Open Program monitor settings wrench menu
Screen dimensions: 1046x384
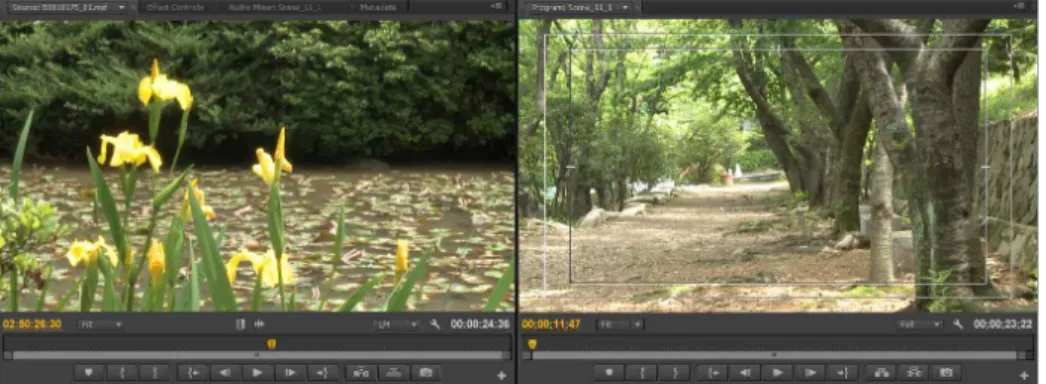(x=958, y=325)
